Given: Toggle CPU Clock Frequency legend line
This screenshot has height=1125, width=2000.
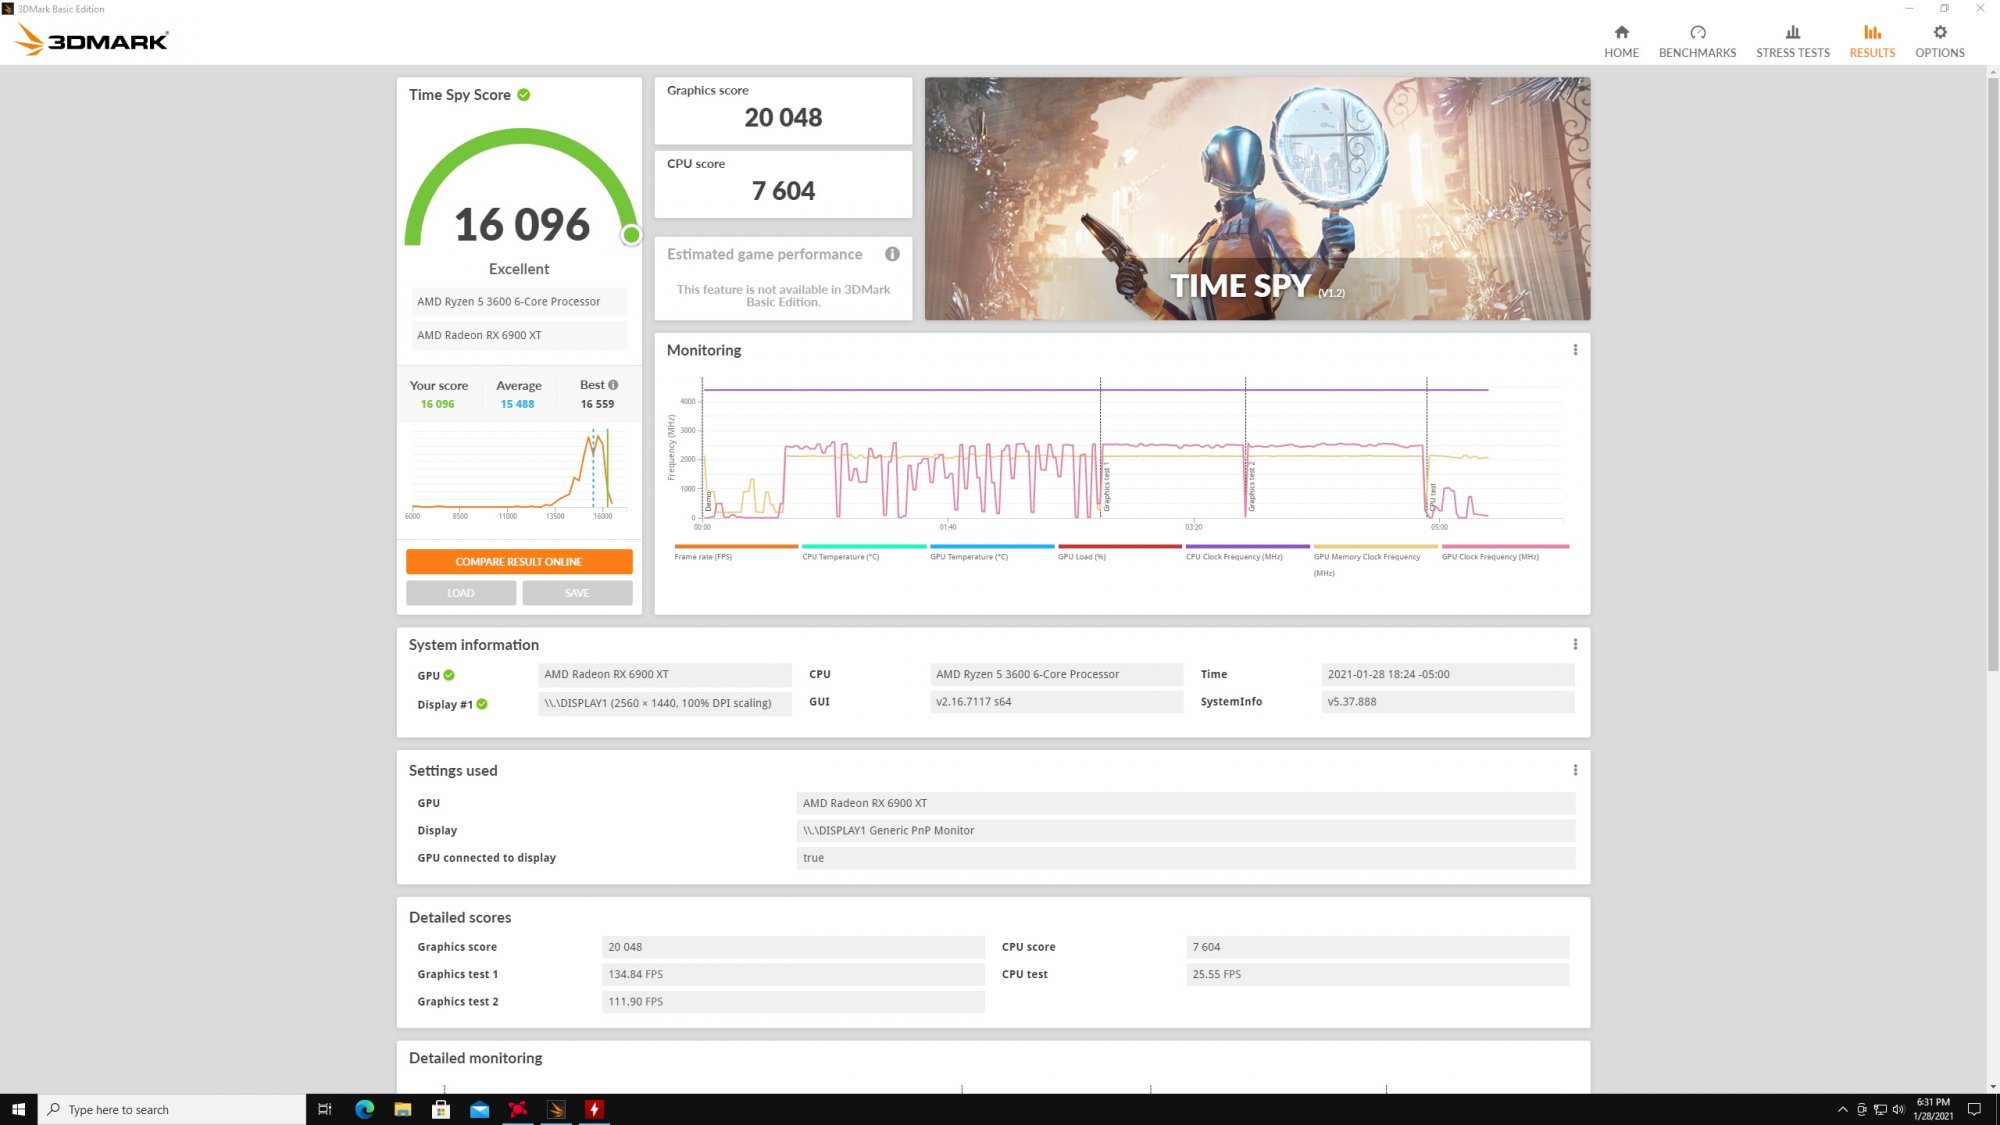Looking at the screenshot, I should pyautogui.click(x=1248, y=546).
